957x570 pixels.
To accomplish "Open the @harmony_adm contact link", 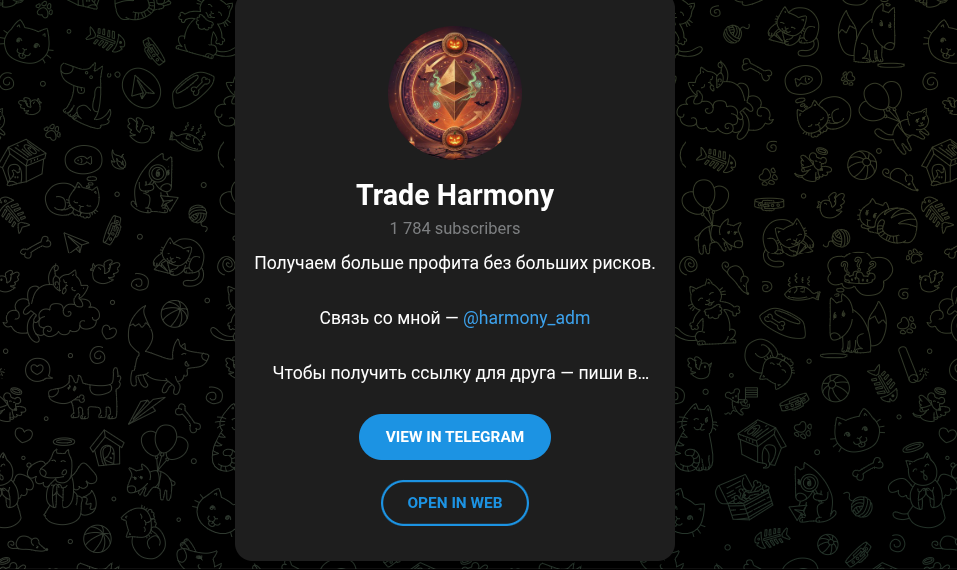I will point(526,318).
